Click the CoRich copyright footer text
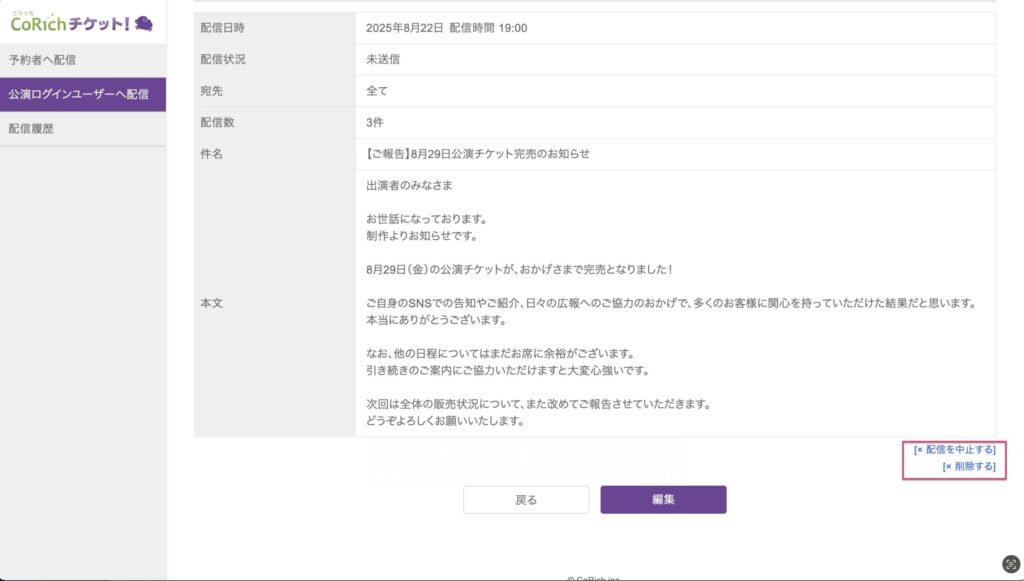This screenshot has height=581, width=1024. (595, 577)
